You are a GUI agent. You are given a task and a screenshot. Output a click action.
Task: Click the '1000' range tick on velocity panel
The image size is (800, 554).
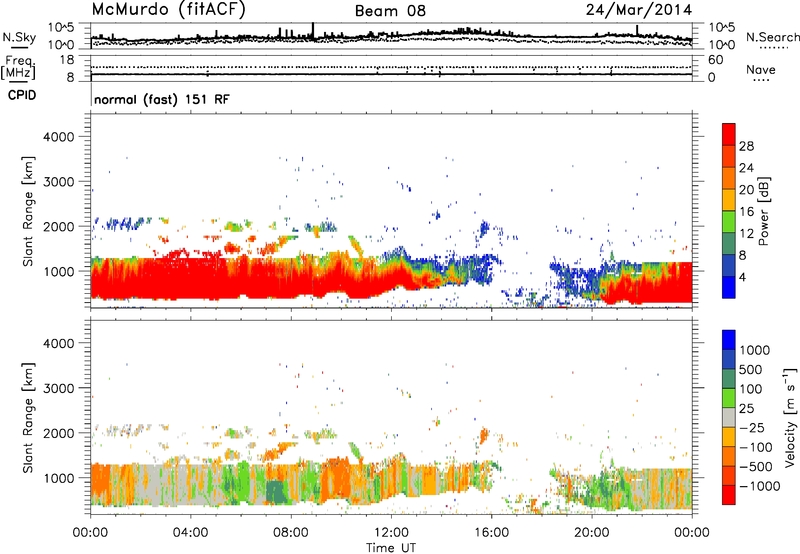(x=59, y=478)
